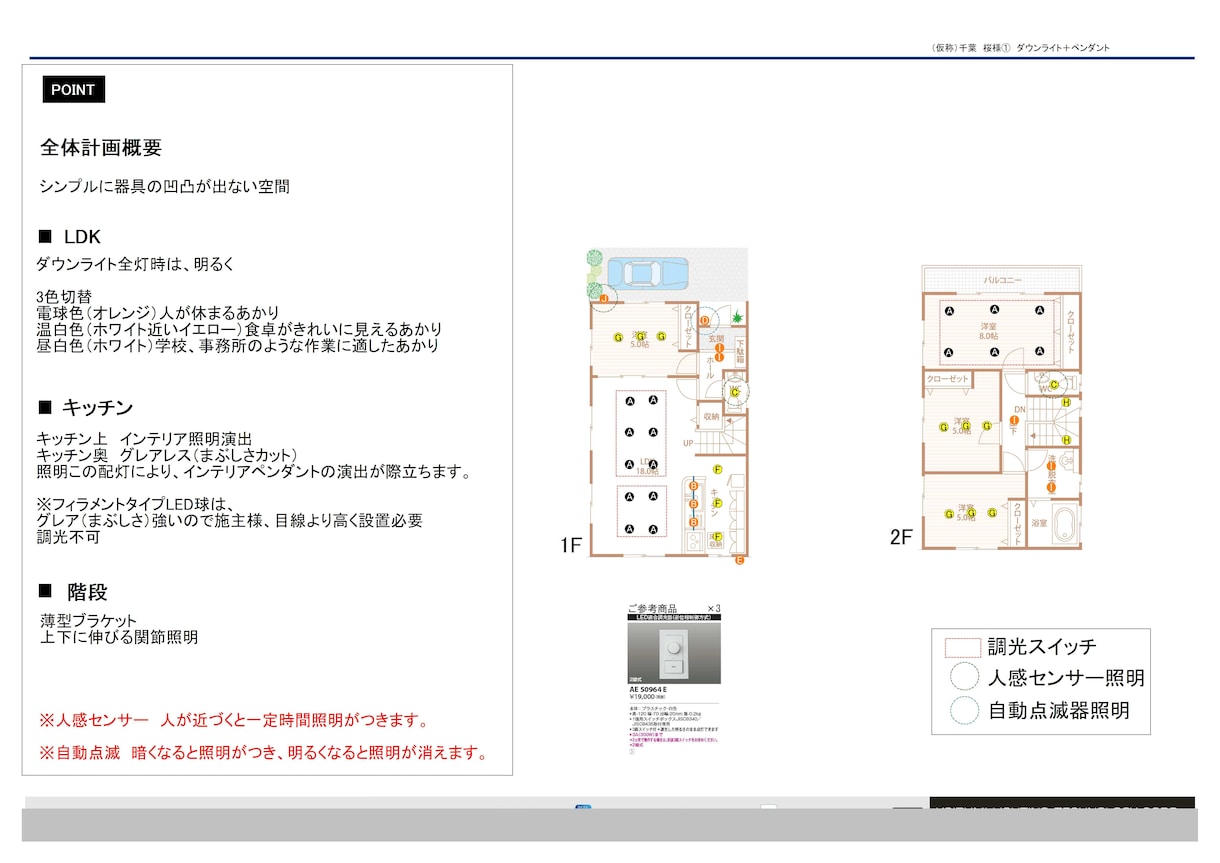Click the 全体計画概要 heading
The image size is (1220, 863).
point(101,147)
